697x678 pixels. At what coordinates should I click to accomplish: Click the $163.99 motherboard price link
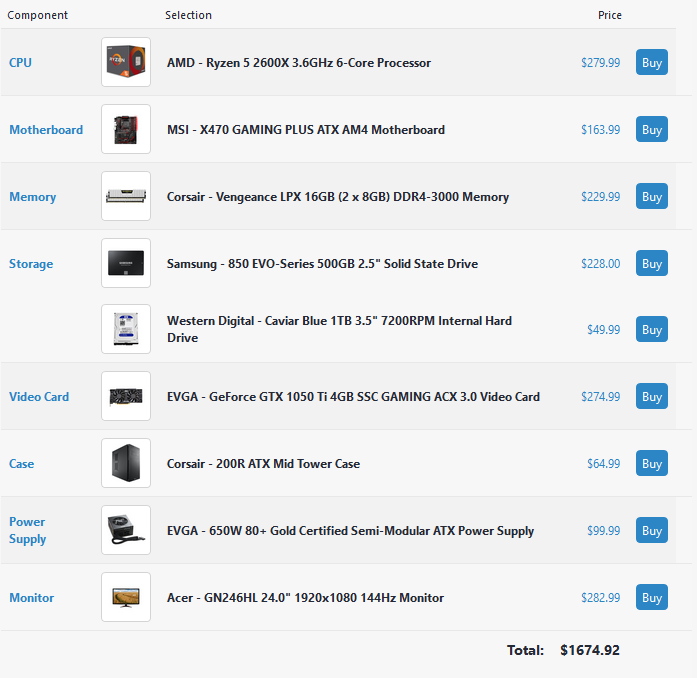tap(600, 130)
